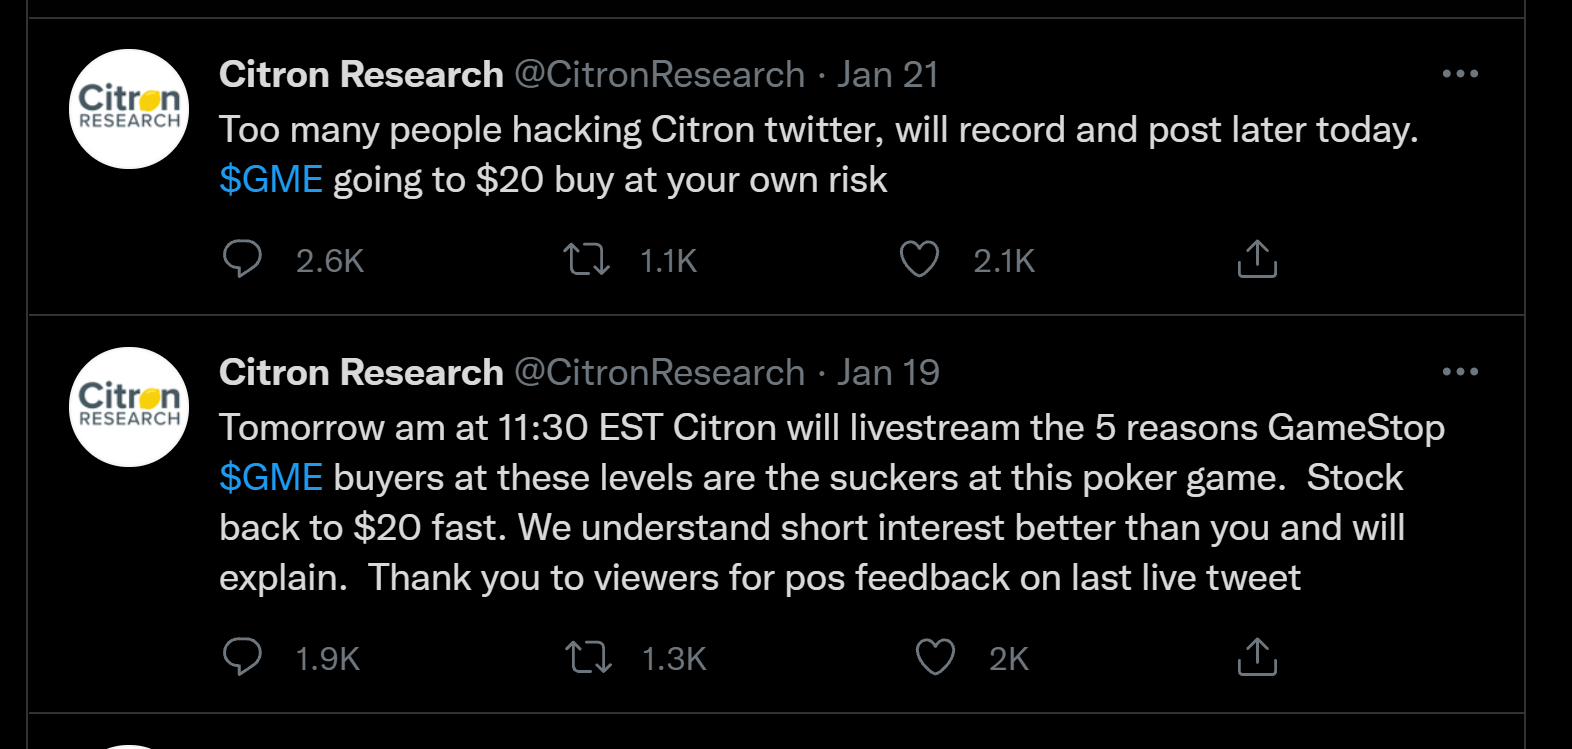Open more options for Jan 21 tweet
The height and width of the screenshot is (749, 1572).
[x=1460, y=74]
